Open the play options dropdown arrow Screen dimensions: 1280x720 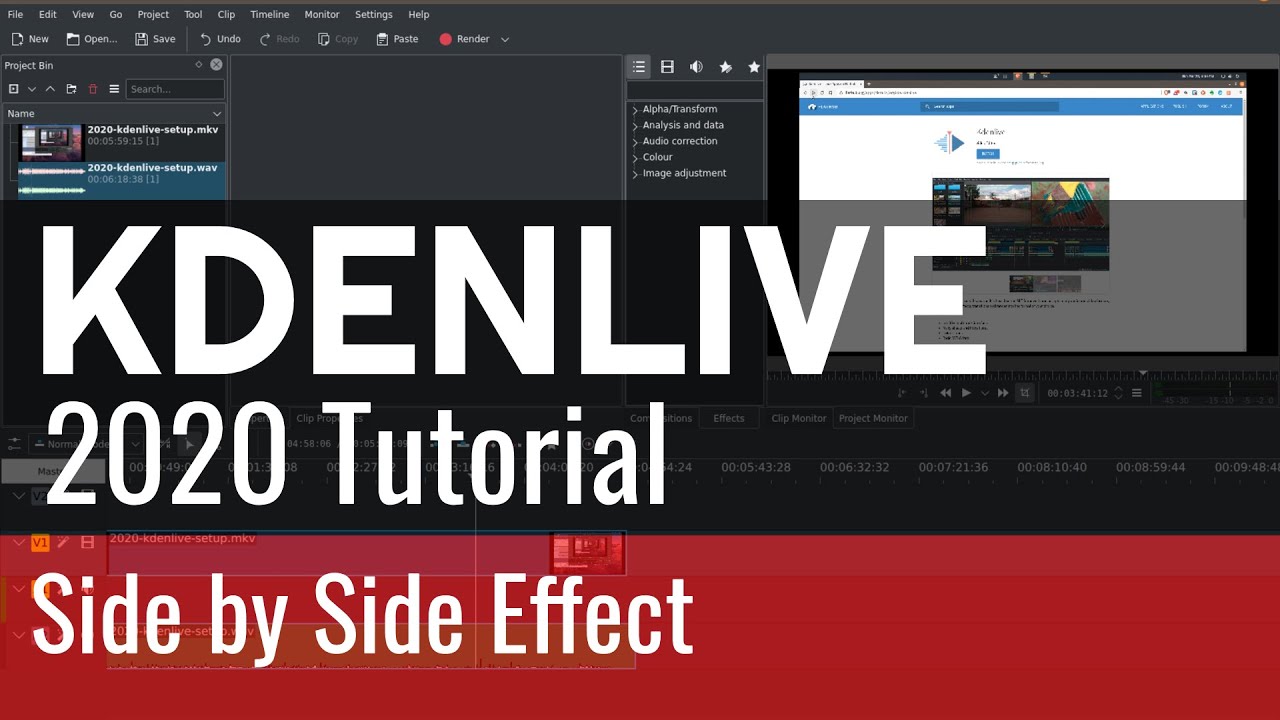(x=985, y=394)
